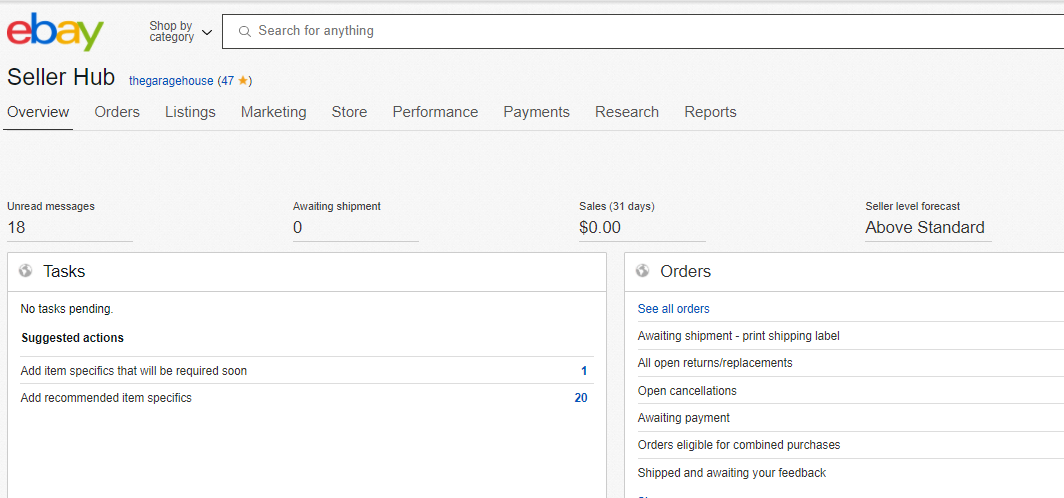Viewport: 1064px width, 498px height.
Task: Open Unread messages count 18
Action: [x=16, y=227]
